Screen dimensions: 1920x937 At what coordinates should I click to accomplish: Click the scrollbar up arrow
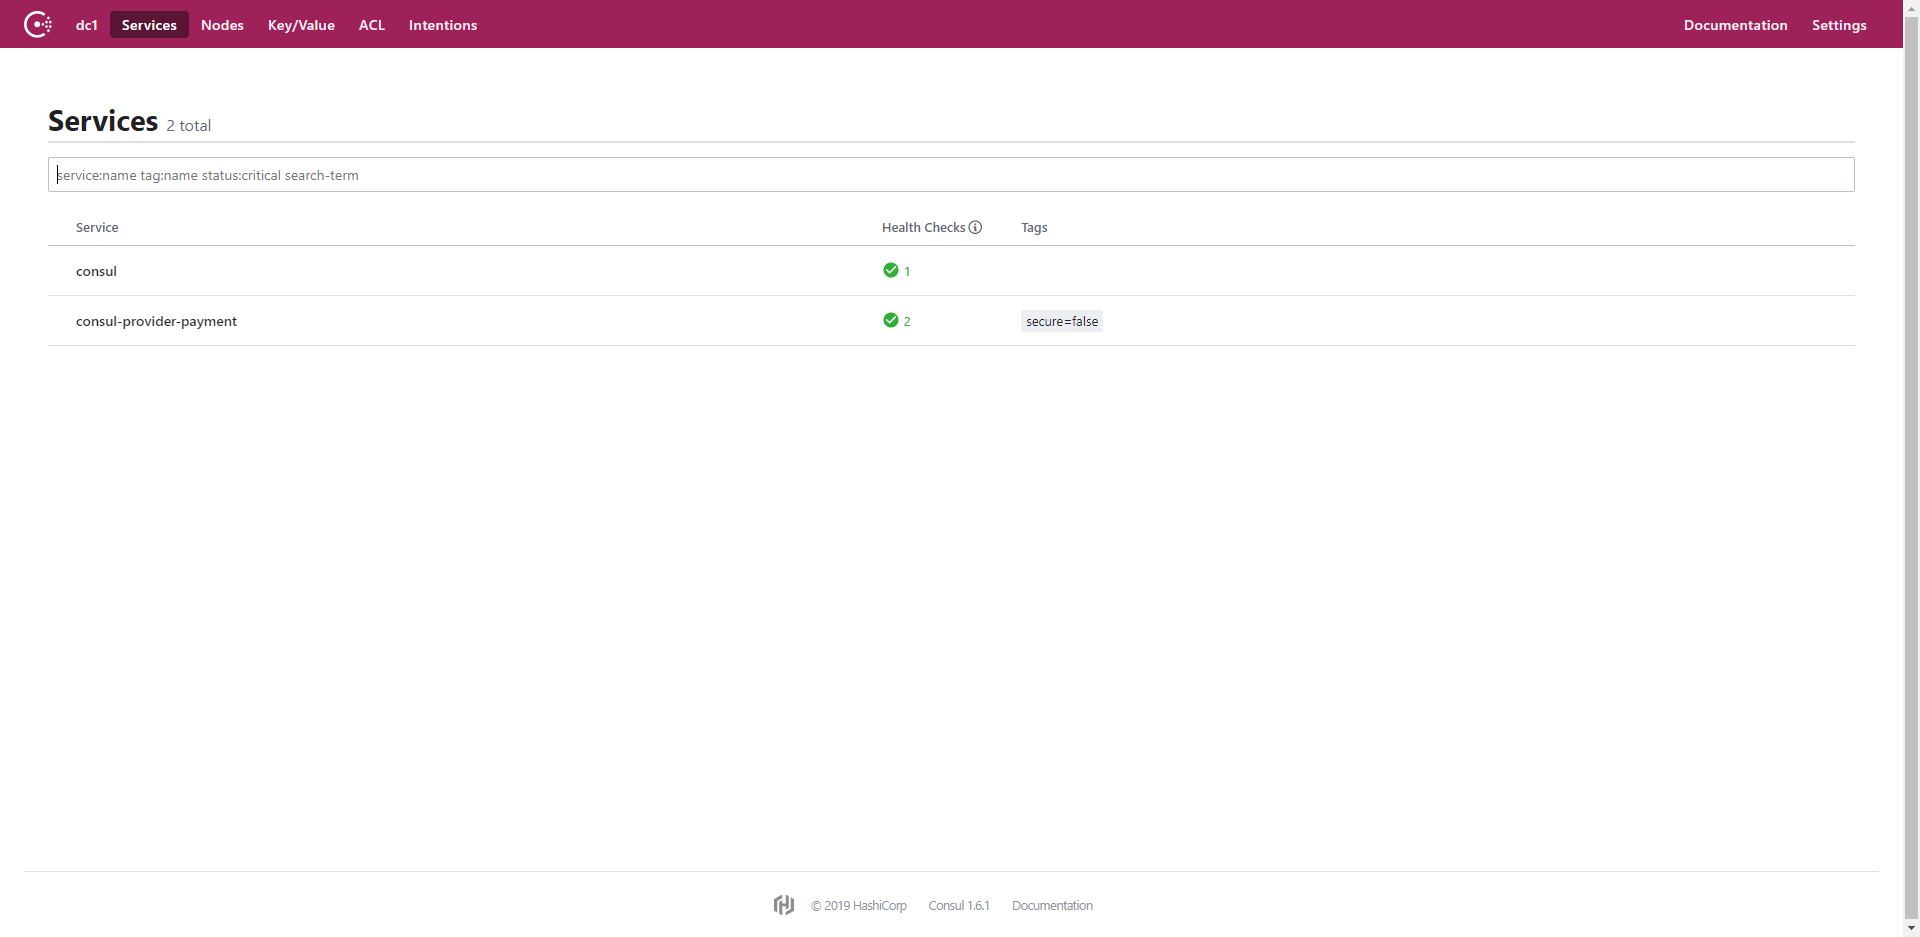[1911, 8]
